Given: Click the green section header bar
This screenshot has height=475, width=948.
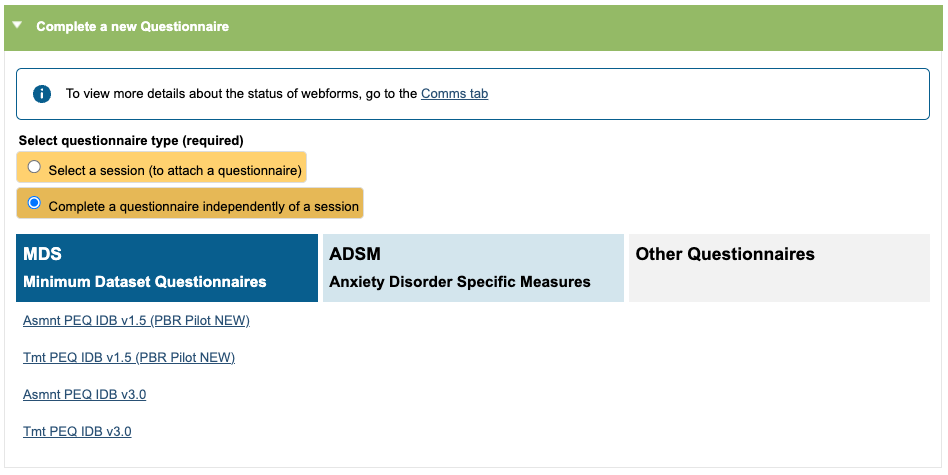Looking at the screenshot, I should 600,26.
